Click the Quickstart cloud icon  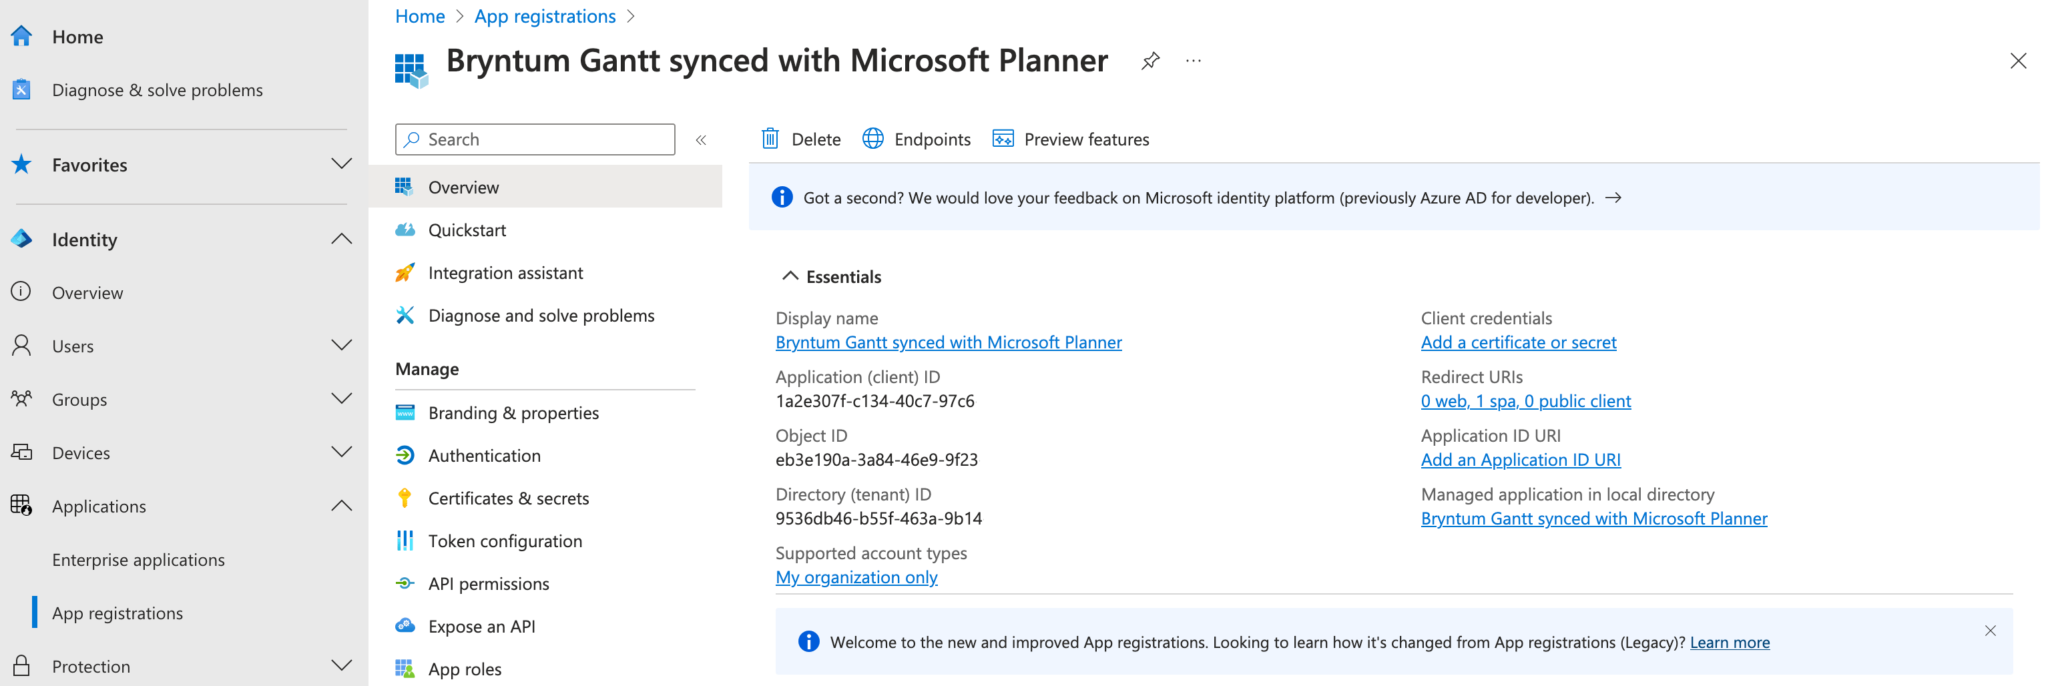point(405,230)
